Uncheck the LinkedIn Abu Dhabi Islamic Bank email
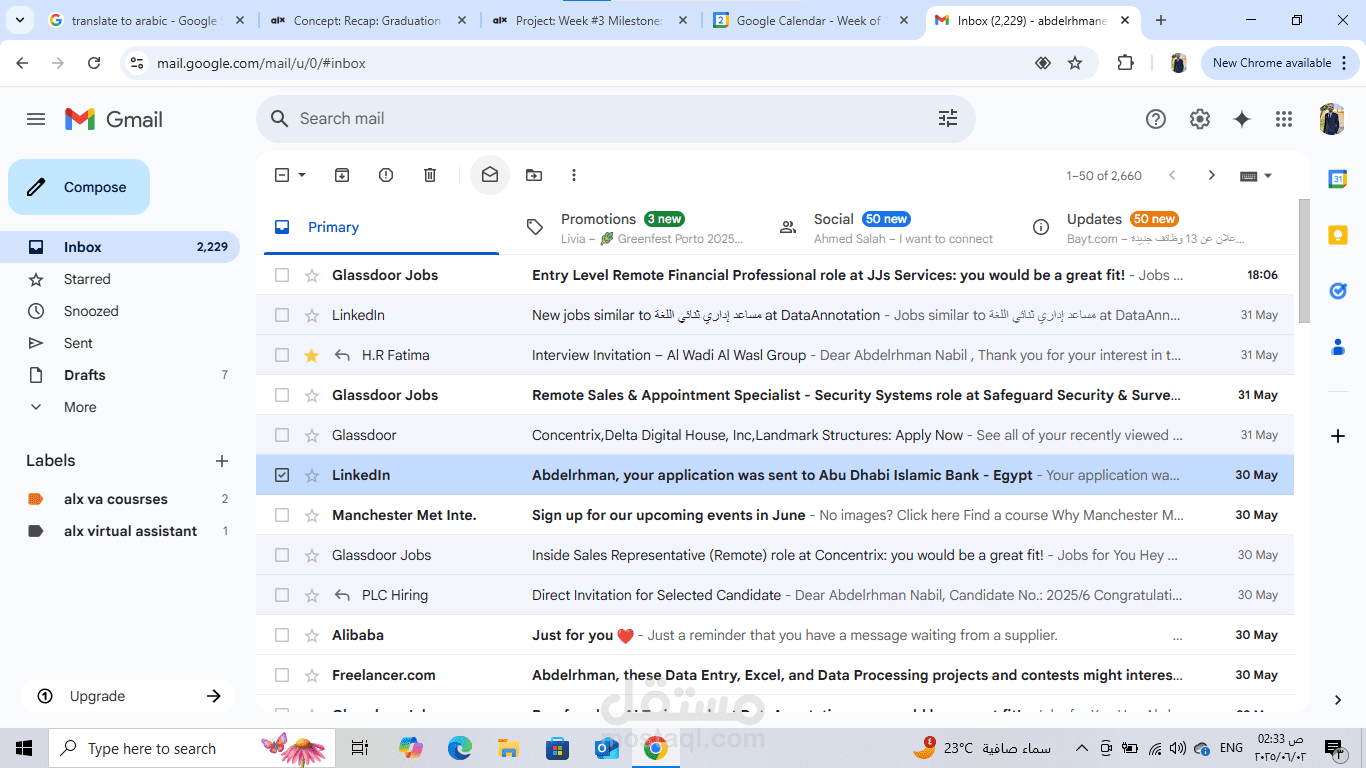This screenshot has width=1366, height=768. (x=282, y=475)
